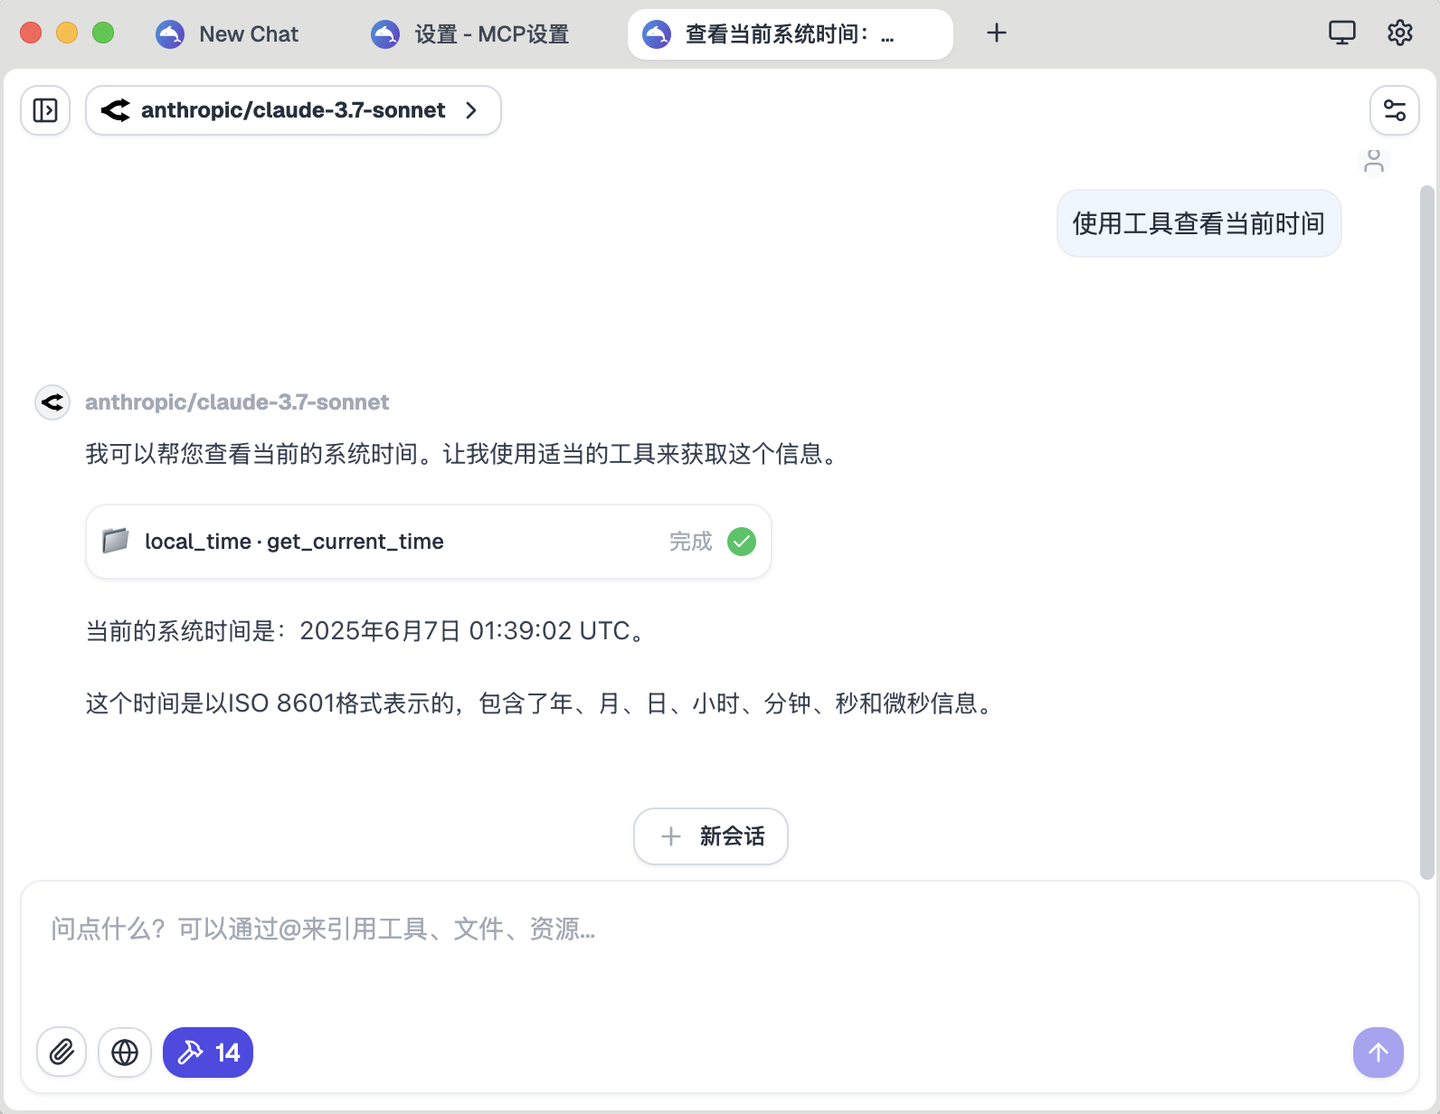Image resolution: width=1440 pixels, height=1114 pixels.
Task: Expand the get_current_time tool call card
Action: click(428, 541)
